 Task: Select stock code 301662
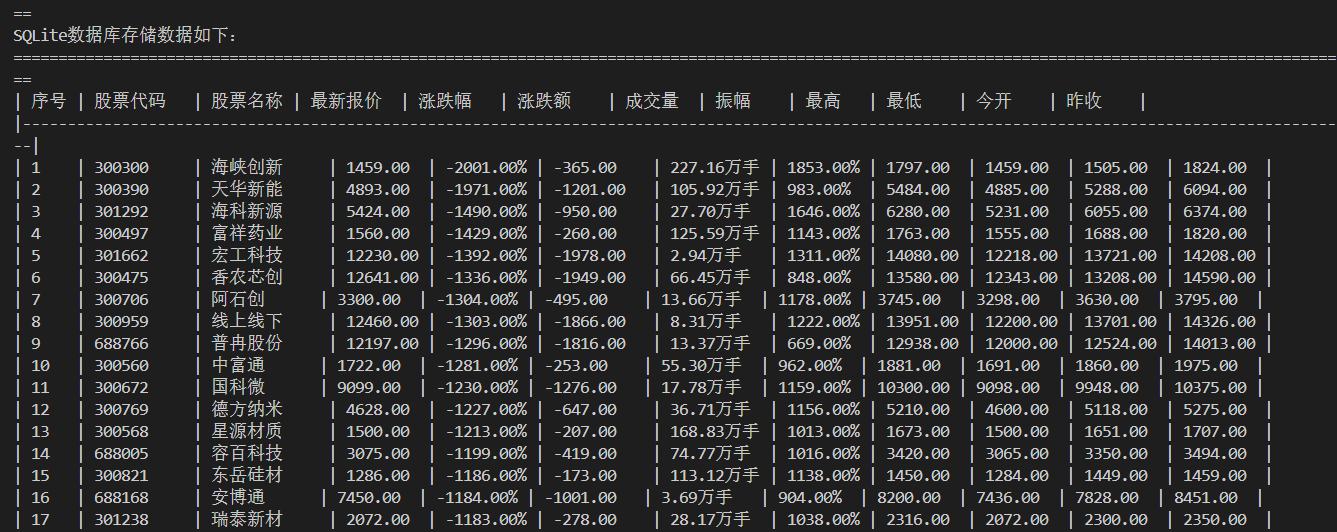click(x=122, y=255)
